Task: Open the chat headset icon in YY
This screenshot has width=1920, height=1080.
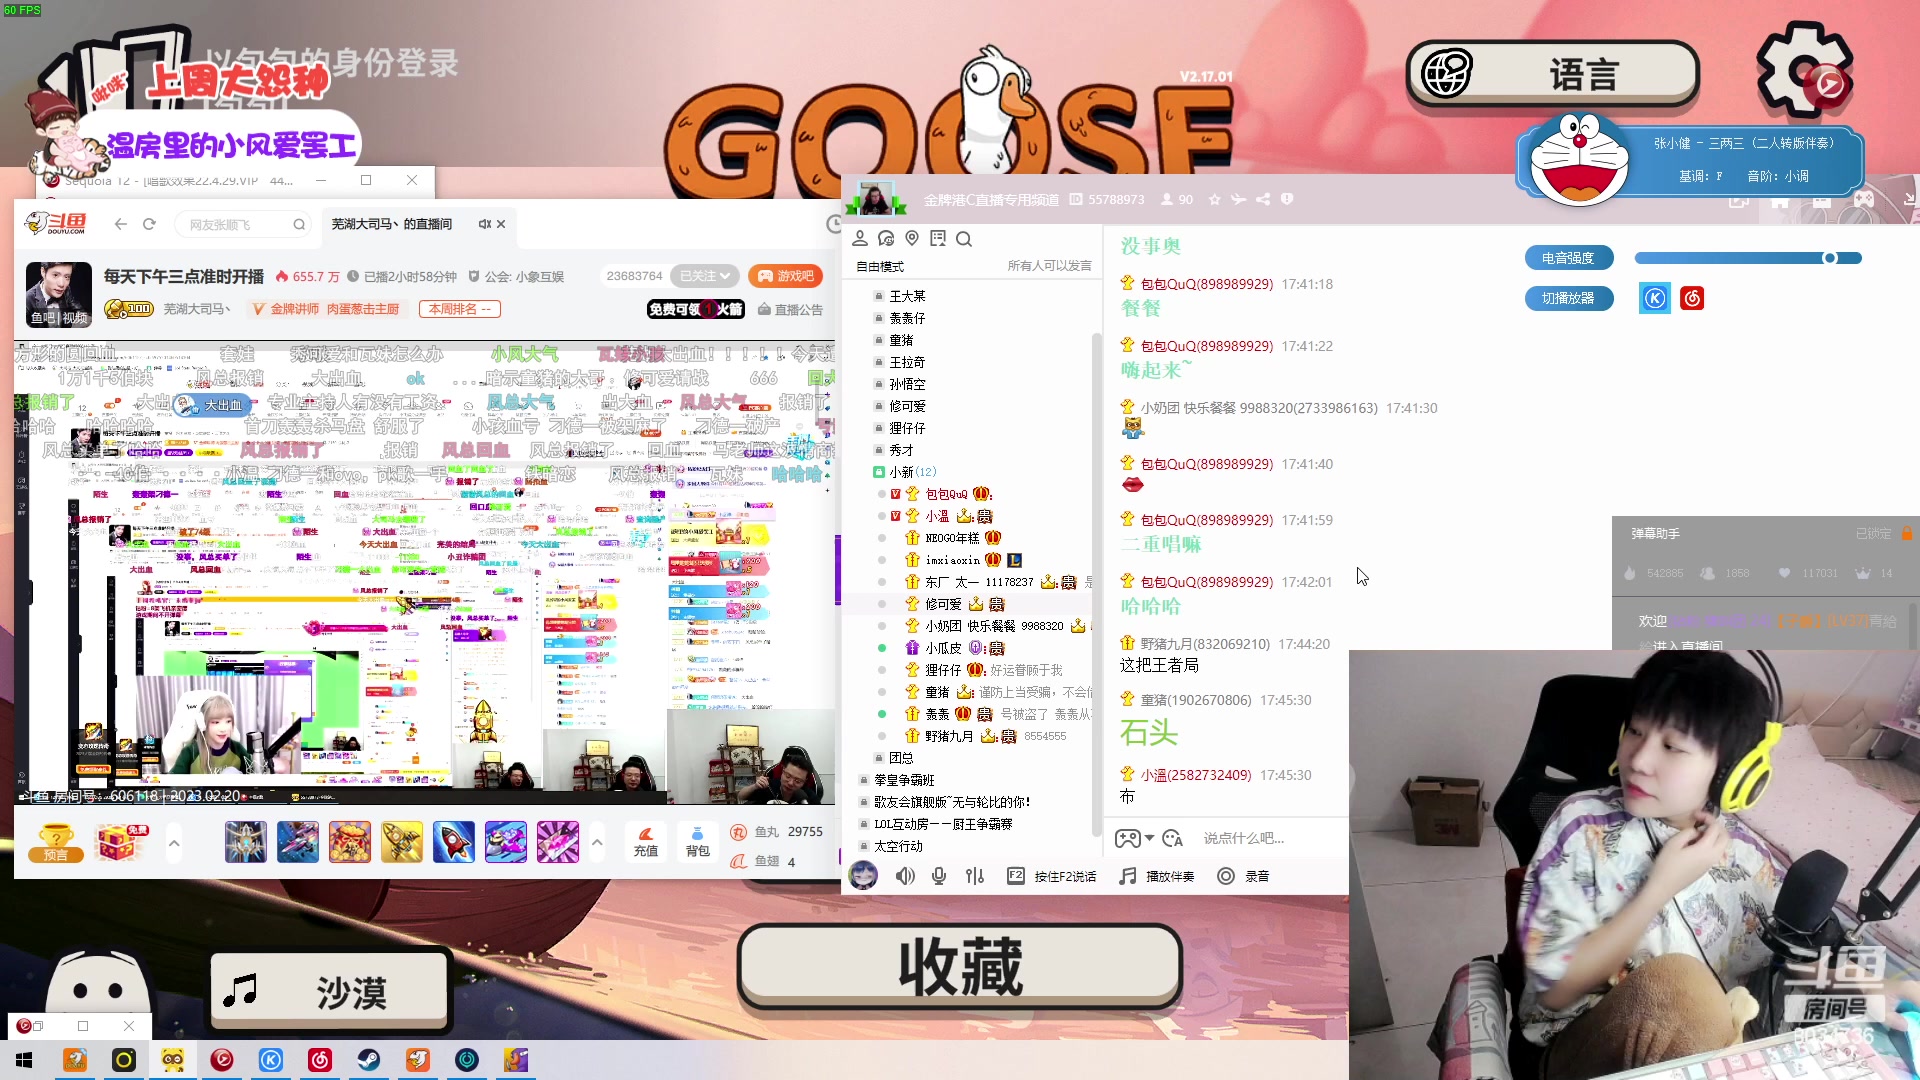Action: 886,238
